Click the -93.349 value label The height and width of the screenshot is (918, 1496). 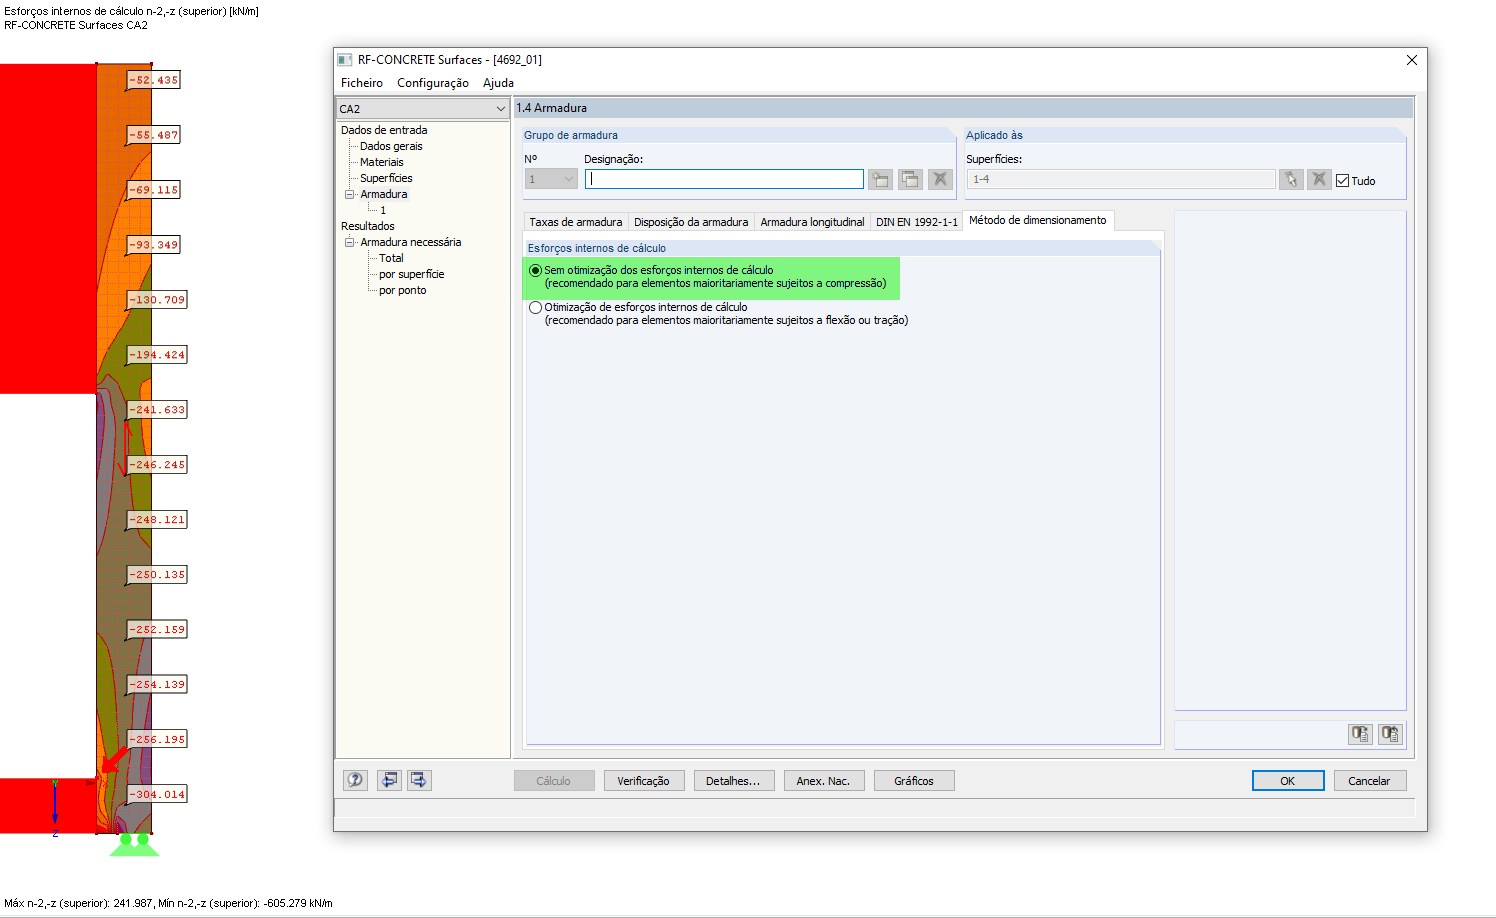tap(154, 245)
